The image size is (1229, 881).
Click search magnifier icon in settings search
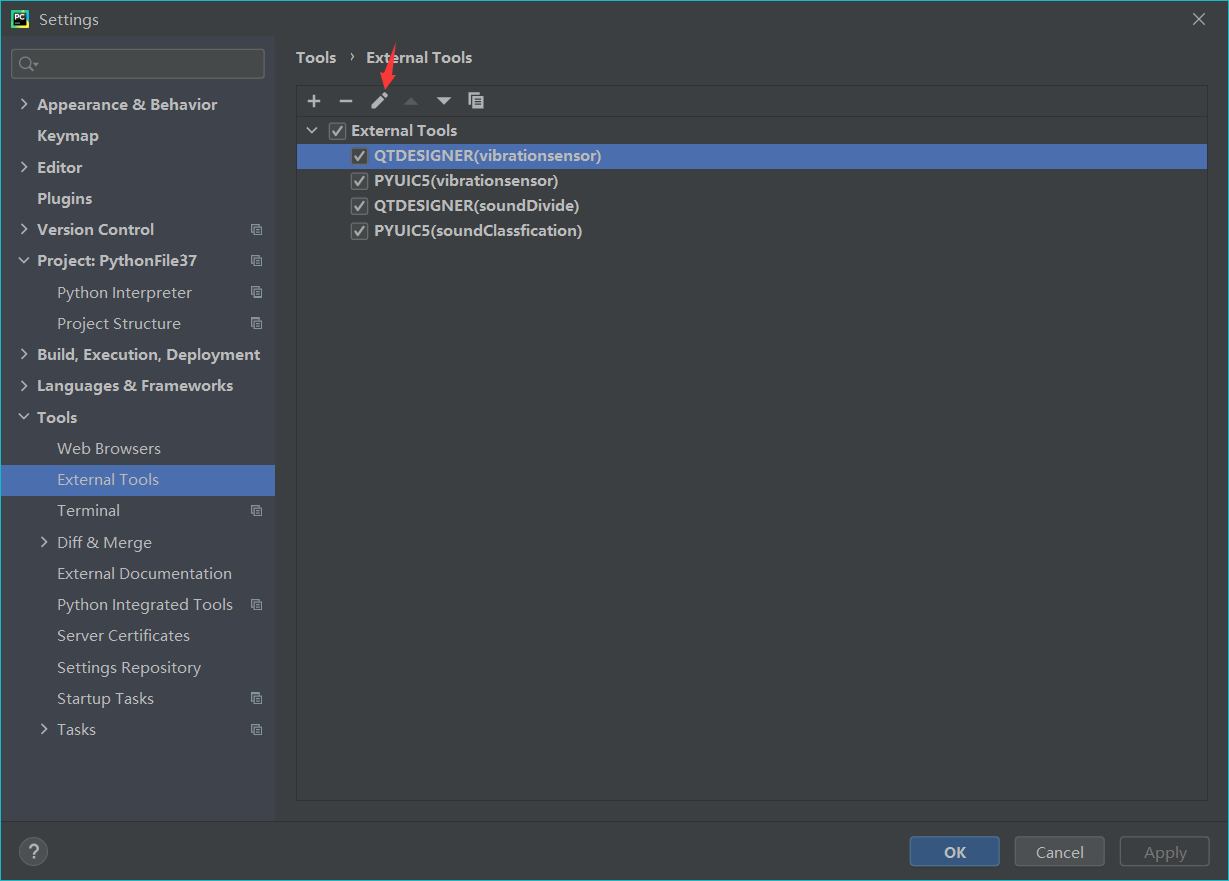pyautogui.click(x=27, y=64)
